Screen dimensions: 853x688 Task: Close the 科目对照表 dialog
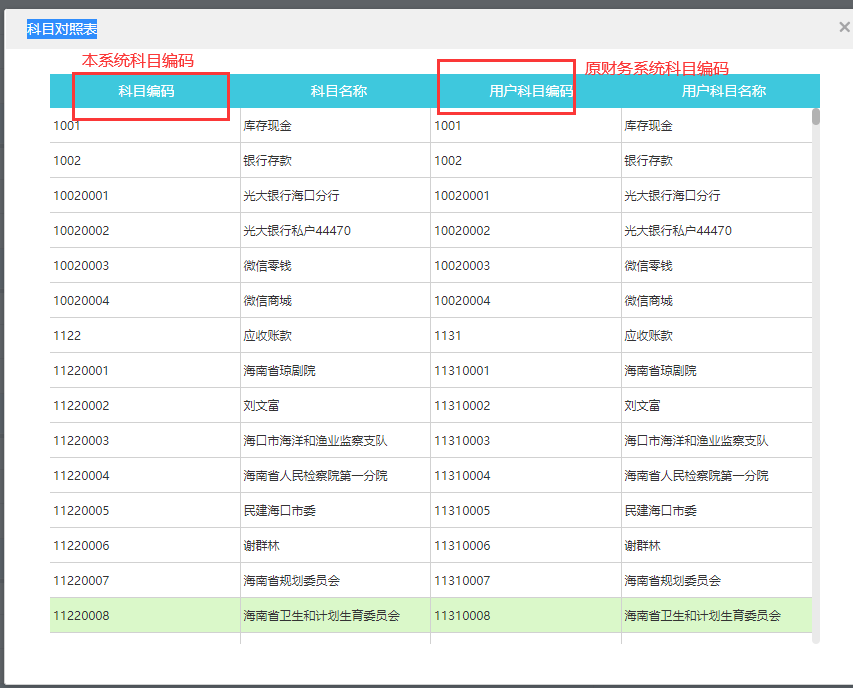click(844, 28)
